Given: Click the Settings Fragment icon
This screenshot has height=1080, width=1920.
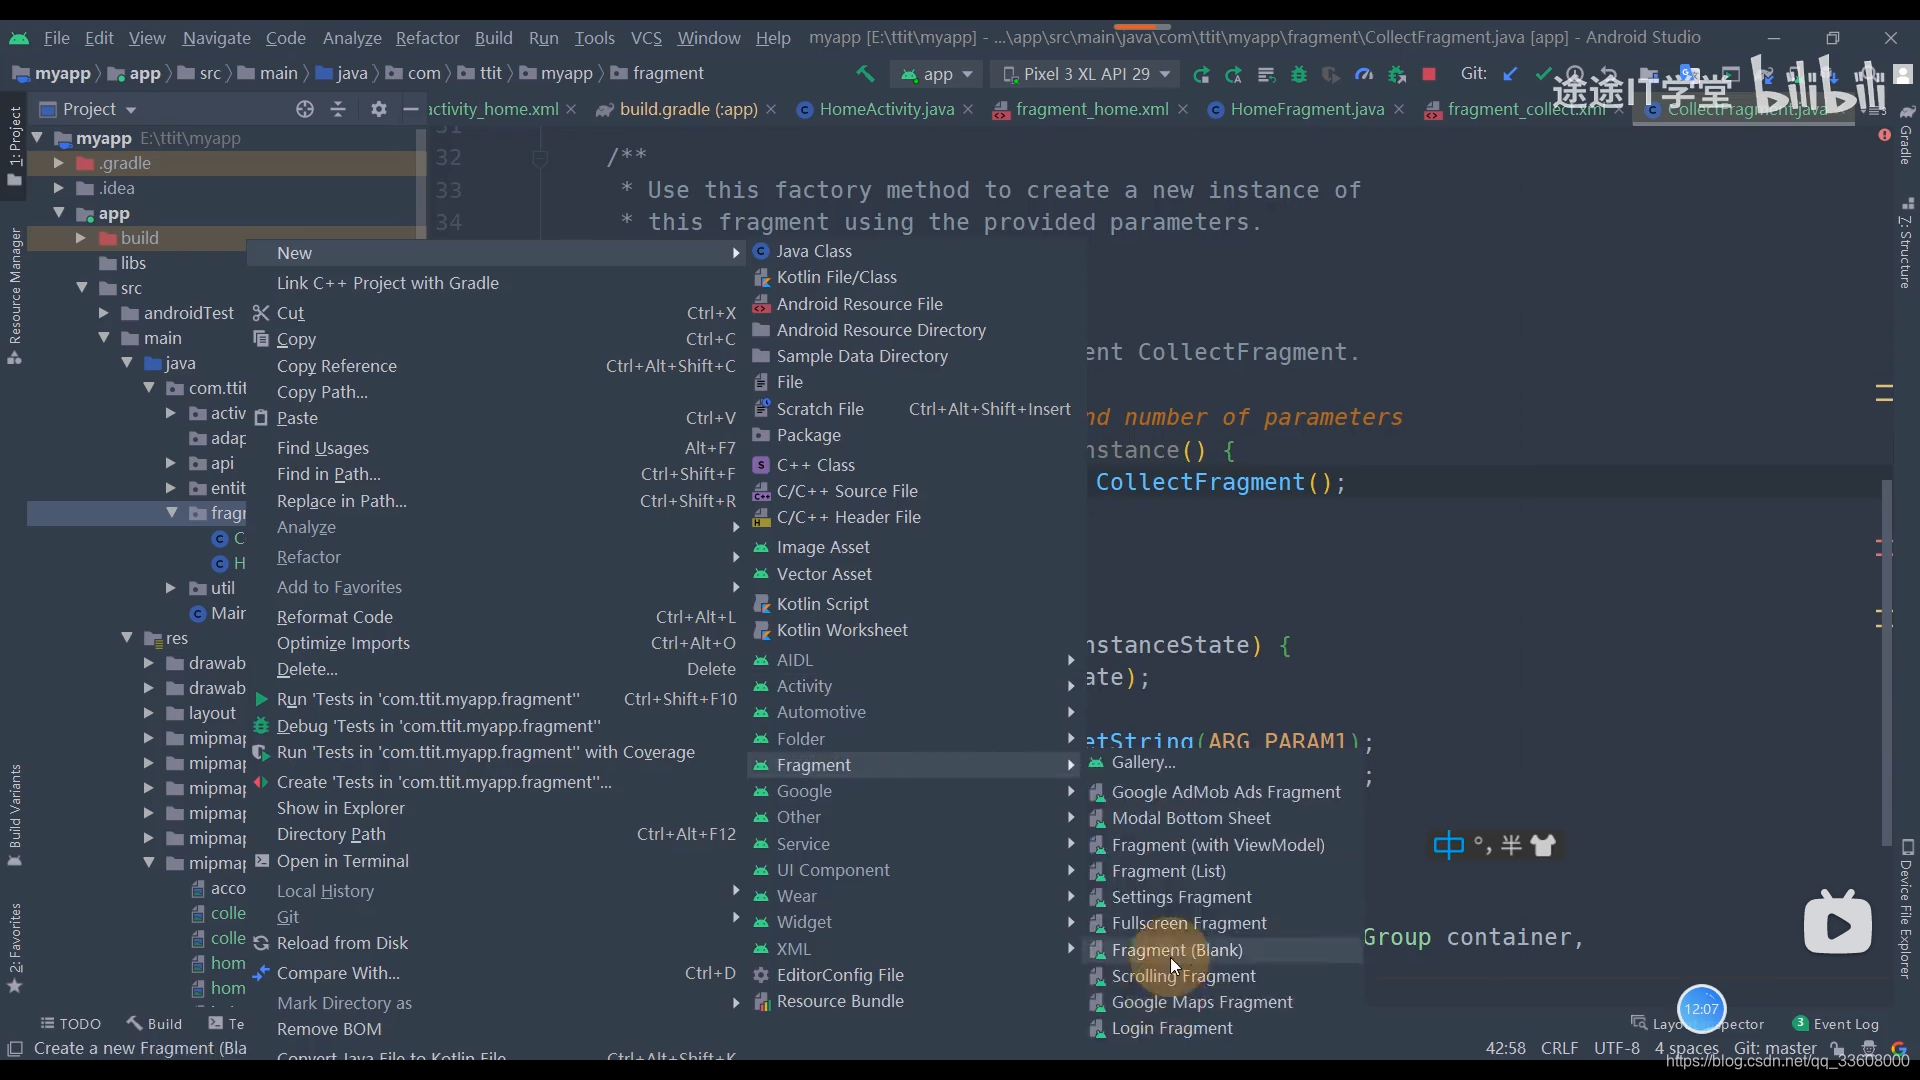Looking at the screenshot, I should [1097, 897].
